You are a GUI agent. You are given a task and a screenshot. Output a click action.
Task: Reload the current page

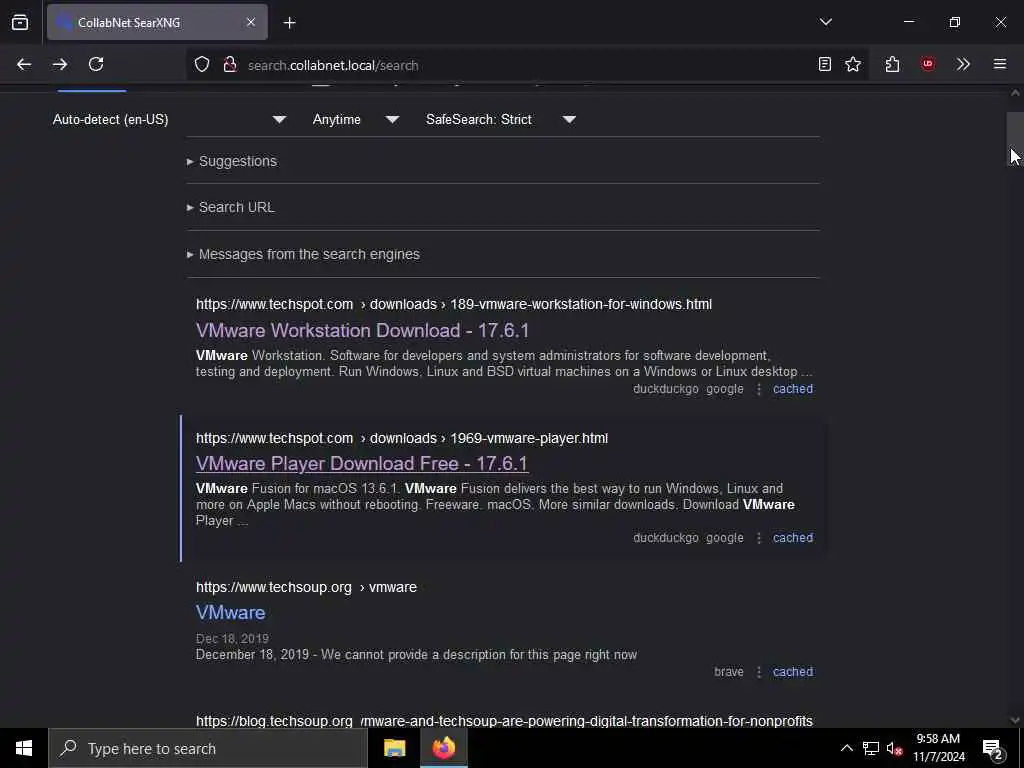96,64
